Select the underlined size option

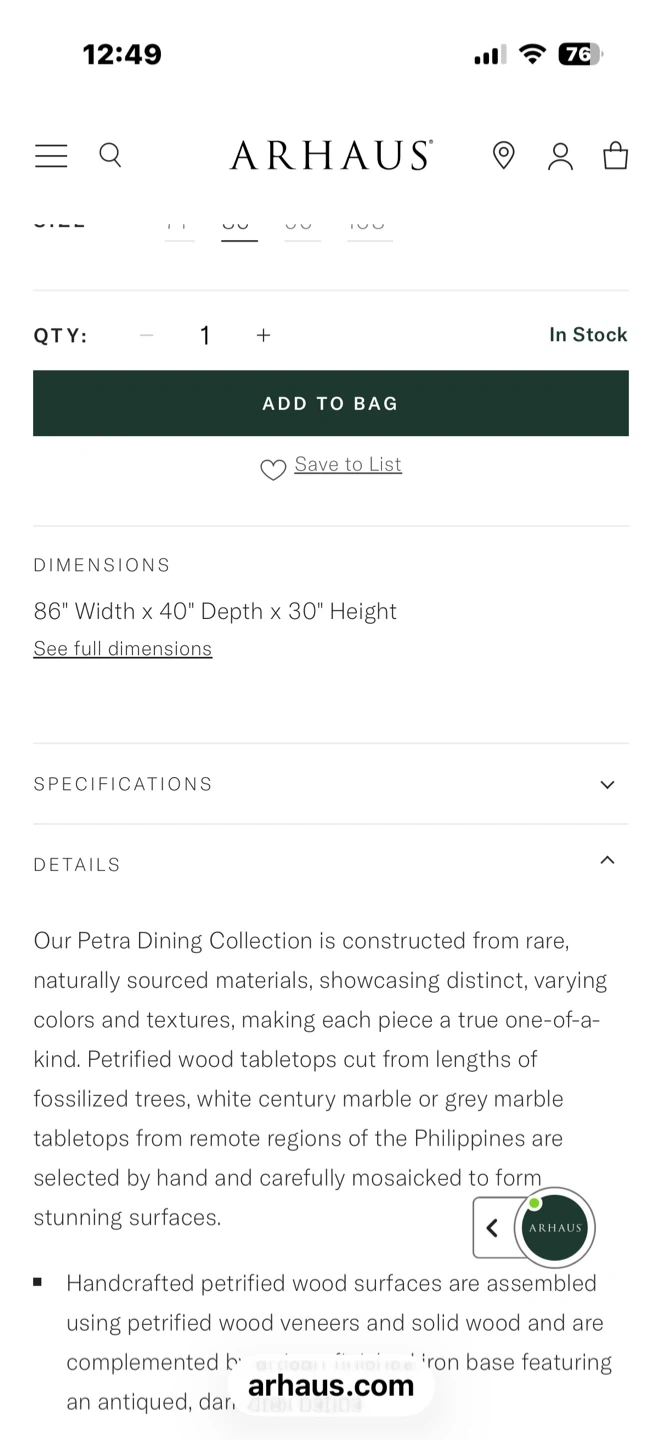239,225
